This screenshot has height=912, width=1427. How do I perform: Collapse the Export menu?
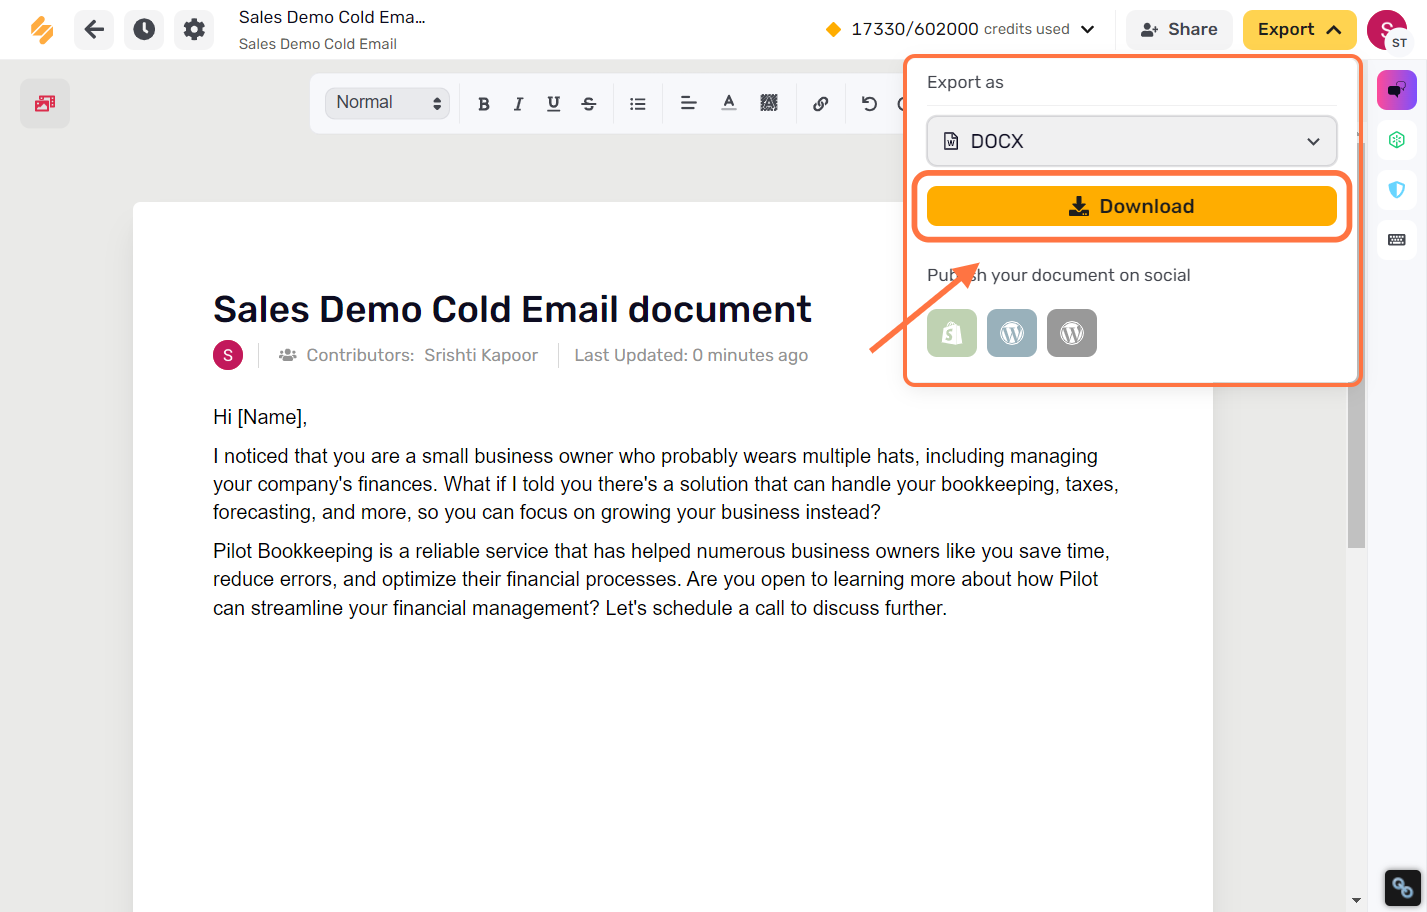[x=1299, y=30]
